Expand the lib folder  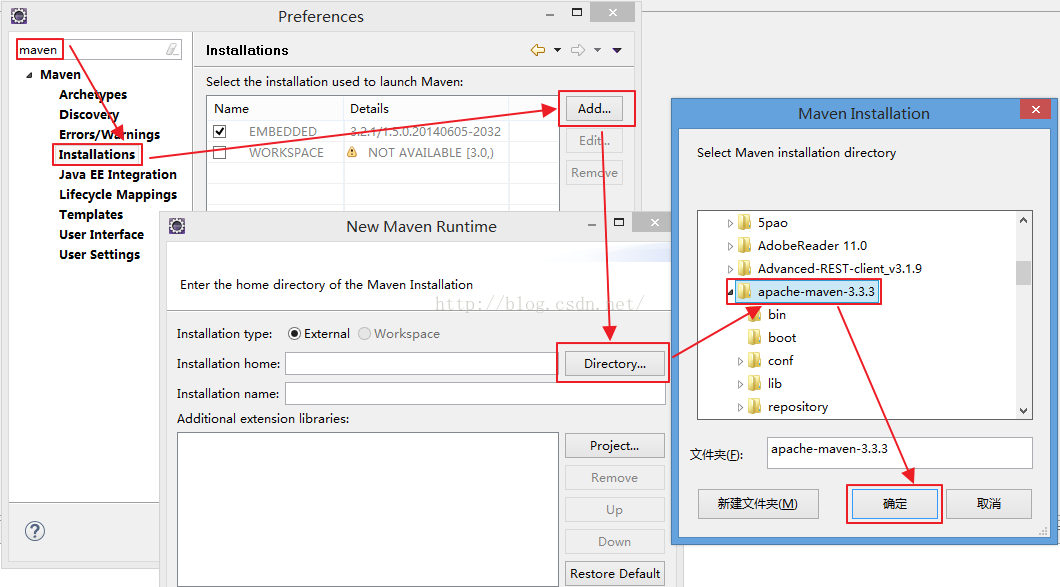coord(740,384)
